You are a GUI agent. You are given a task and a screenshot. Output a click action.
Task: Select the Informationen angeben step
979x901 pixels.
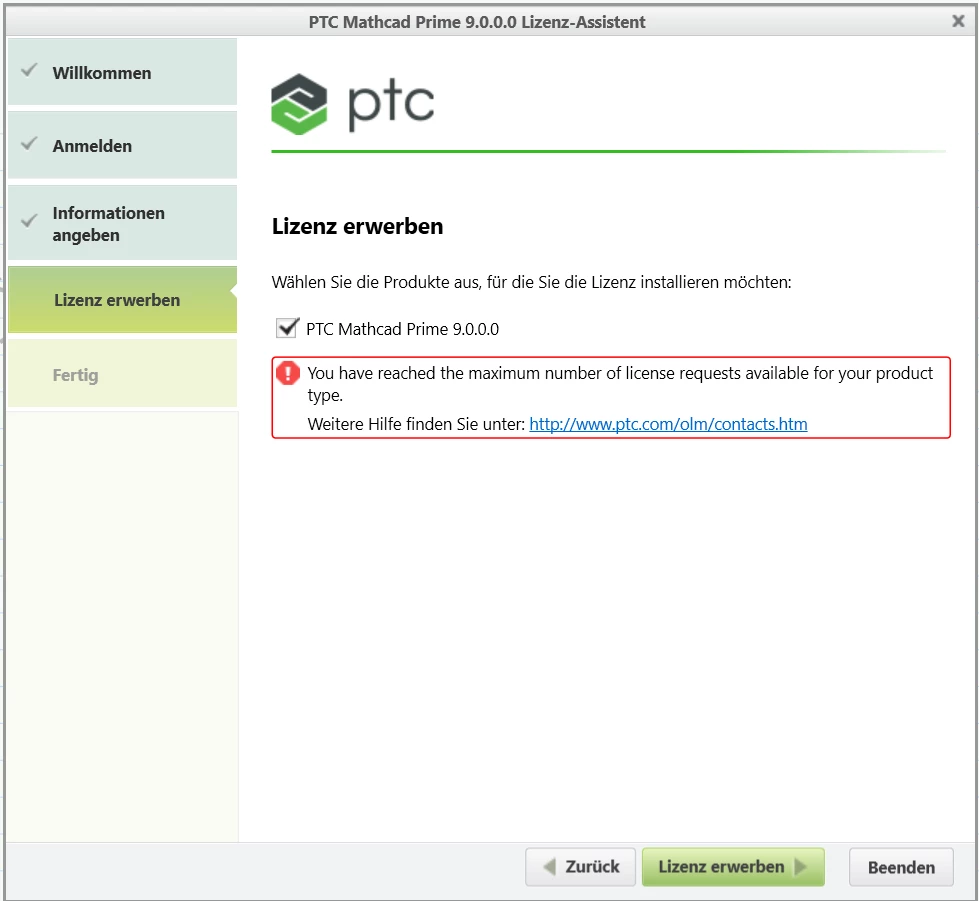[x=122, y=223]
